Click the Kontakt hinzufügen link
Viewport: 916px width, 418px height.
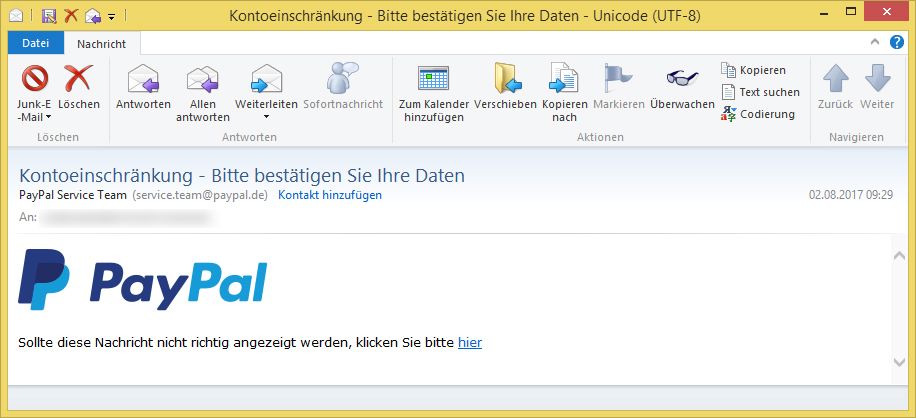330,195
